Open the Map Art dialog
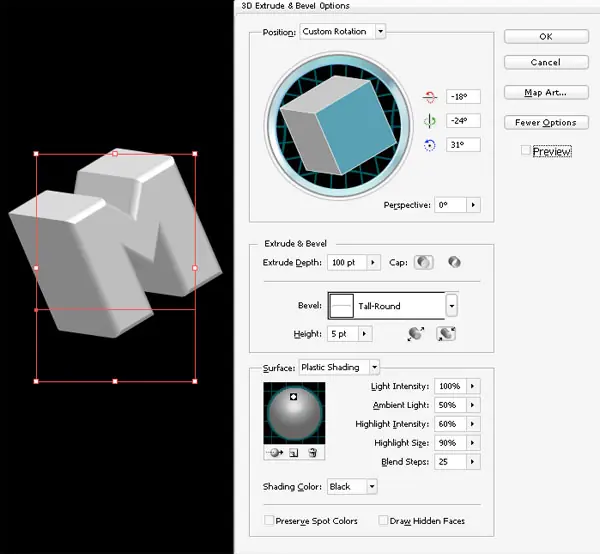Viewport: 600px width, 554px height. point(546,92)
